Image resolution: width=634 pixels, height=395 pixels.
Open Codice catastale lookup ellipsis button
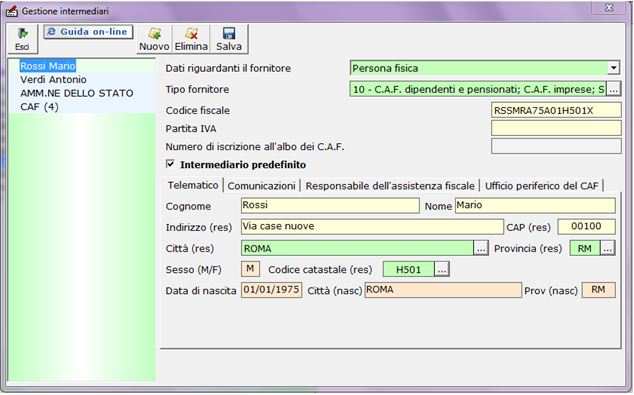pyautogui.click(x=442, y=269)
